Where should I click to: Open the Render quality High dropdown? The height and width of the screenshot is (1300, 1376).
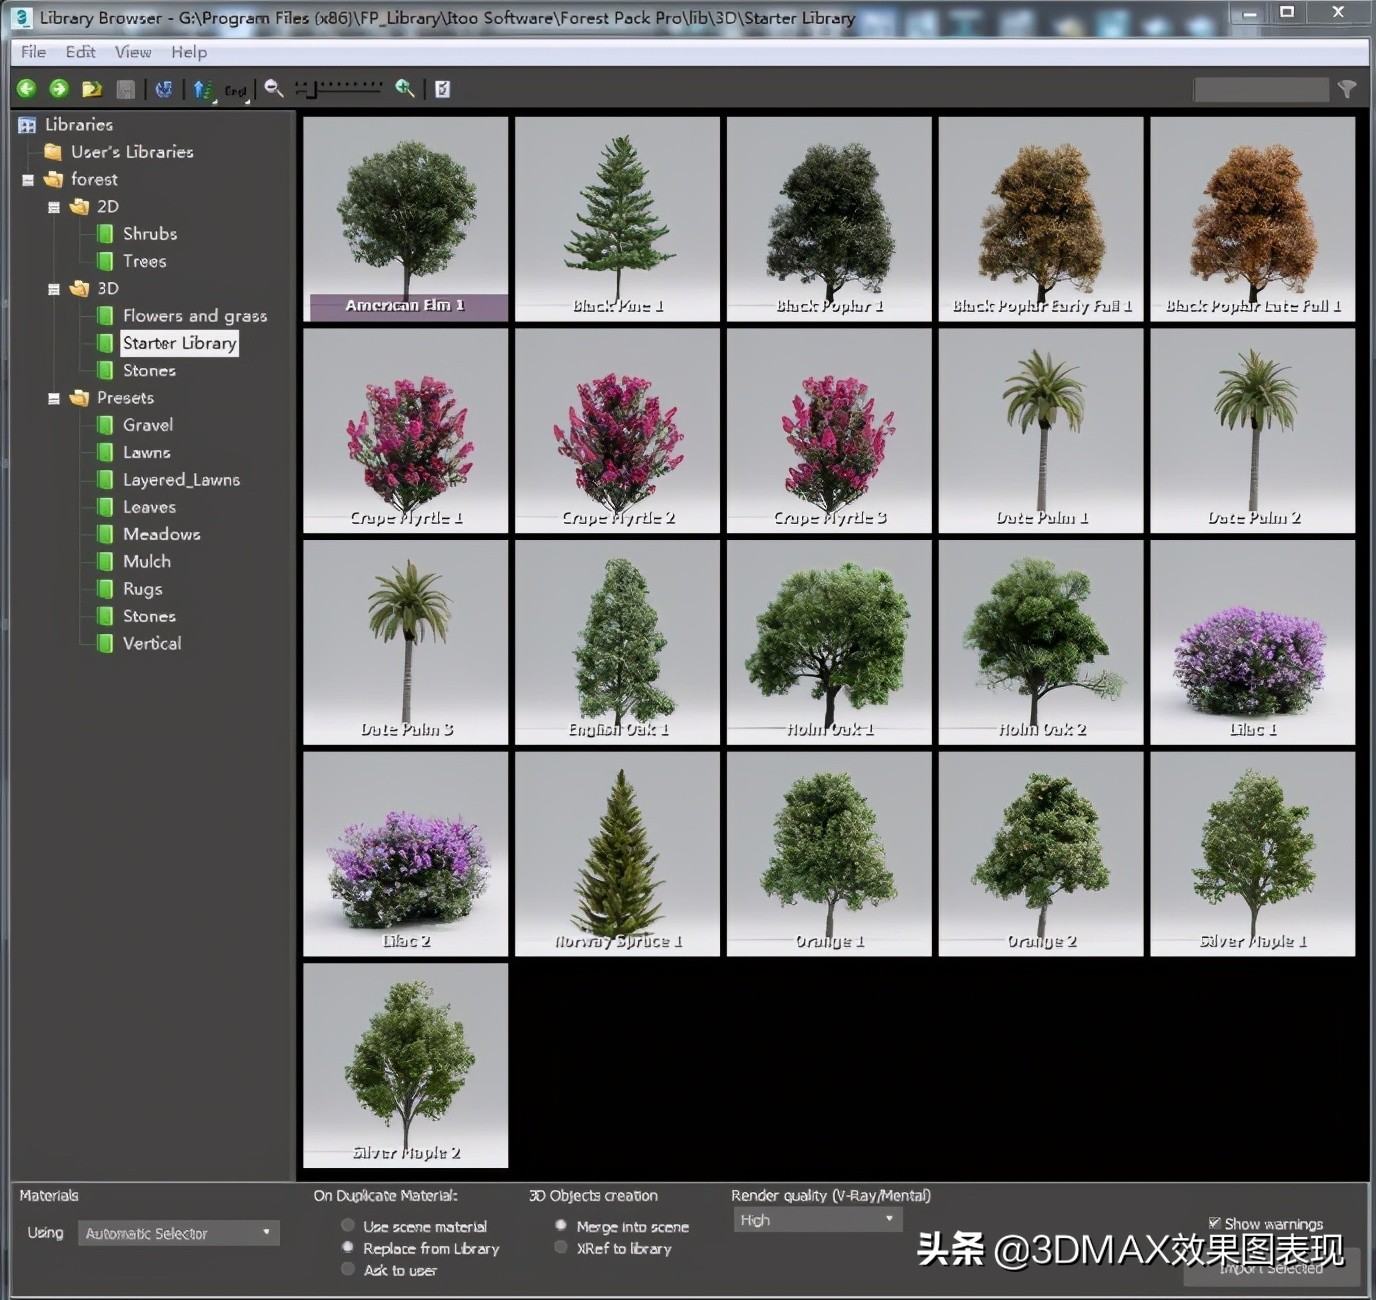(x=816, y=1220)
